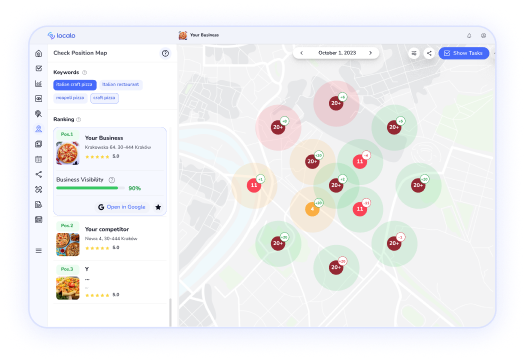Select the highlighted position map sidebar icon
525x360 pixels.
click(x=39, y=129)
